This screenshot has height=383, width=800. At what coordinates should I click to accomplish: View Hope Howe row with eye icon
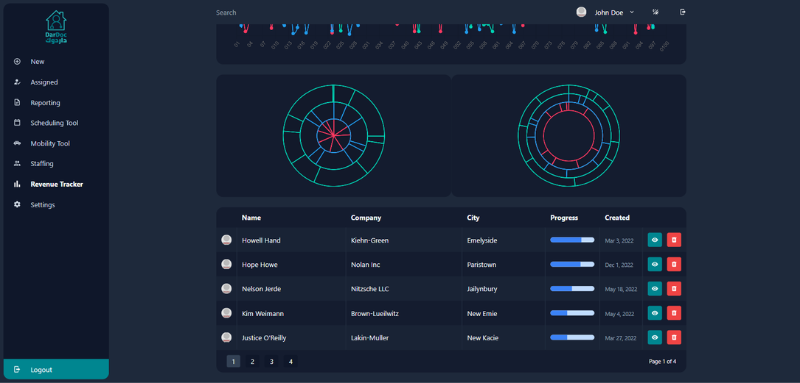(x=655, y=264)
